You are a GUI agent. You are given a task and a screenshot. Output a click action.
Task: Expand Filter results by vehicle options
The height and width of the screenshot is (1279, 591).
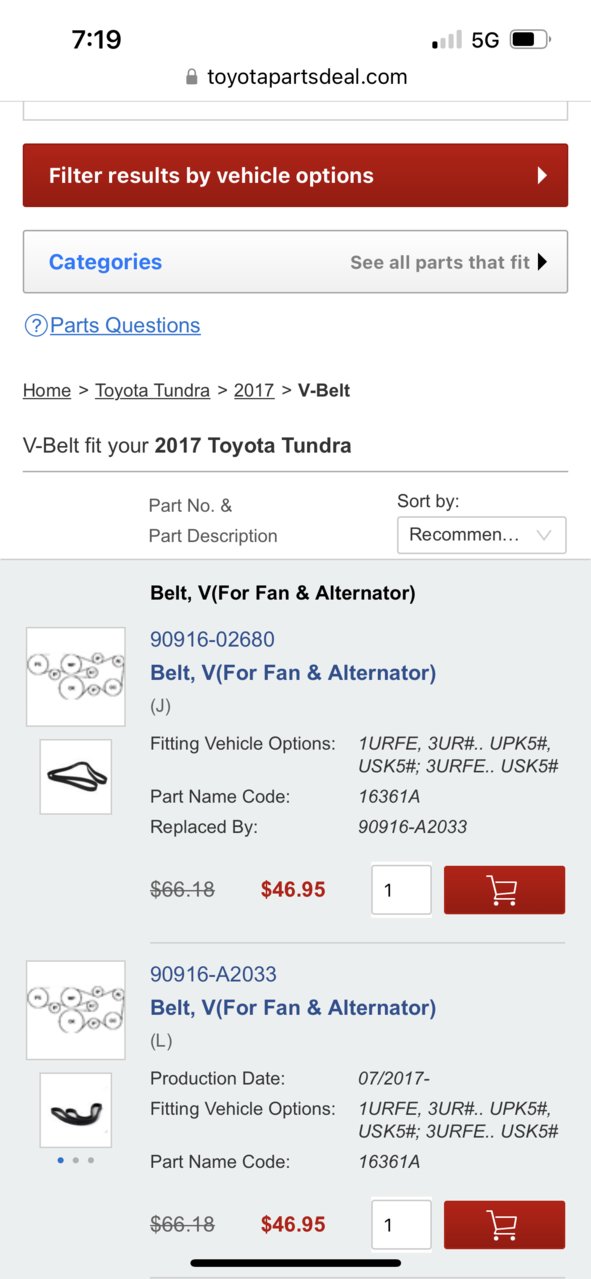[295, 175]
